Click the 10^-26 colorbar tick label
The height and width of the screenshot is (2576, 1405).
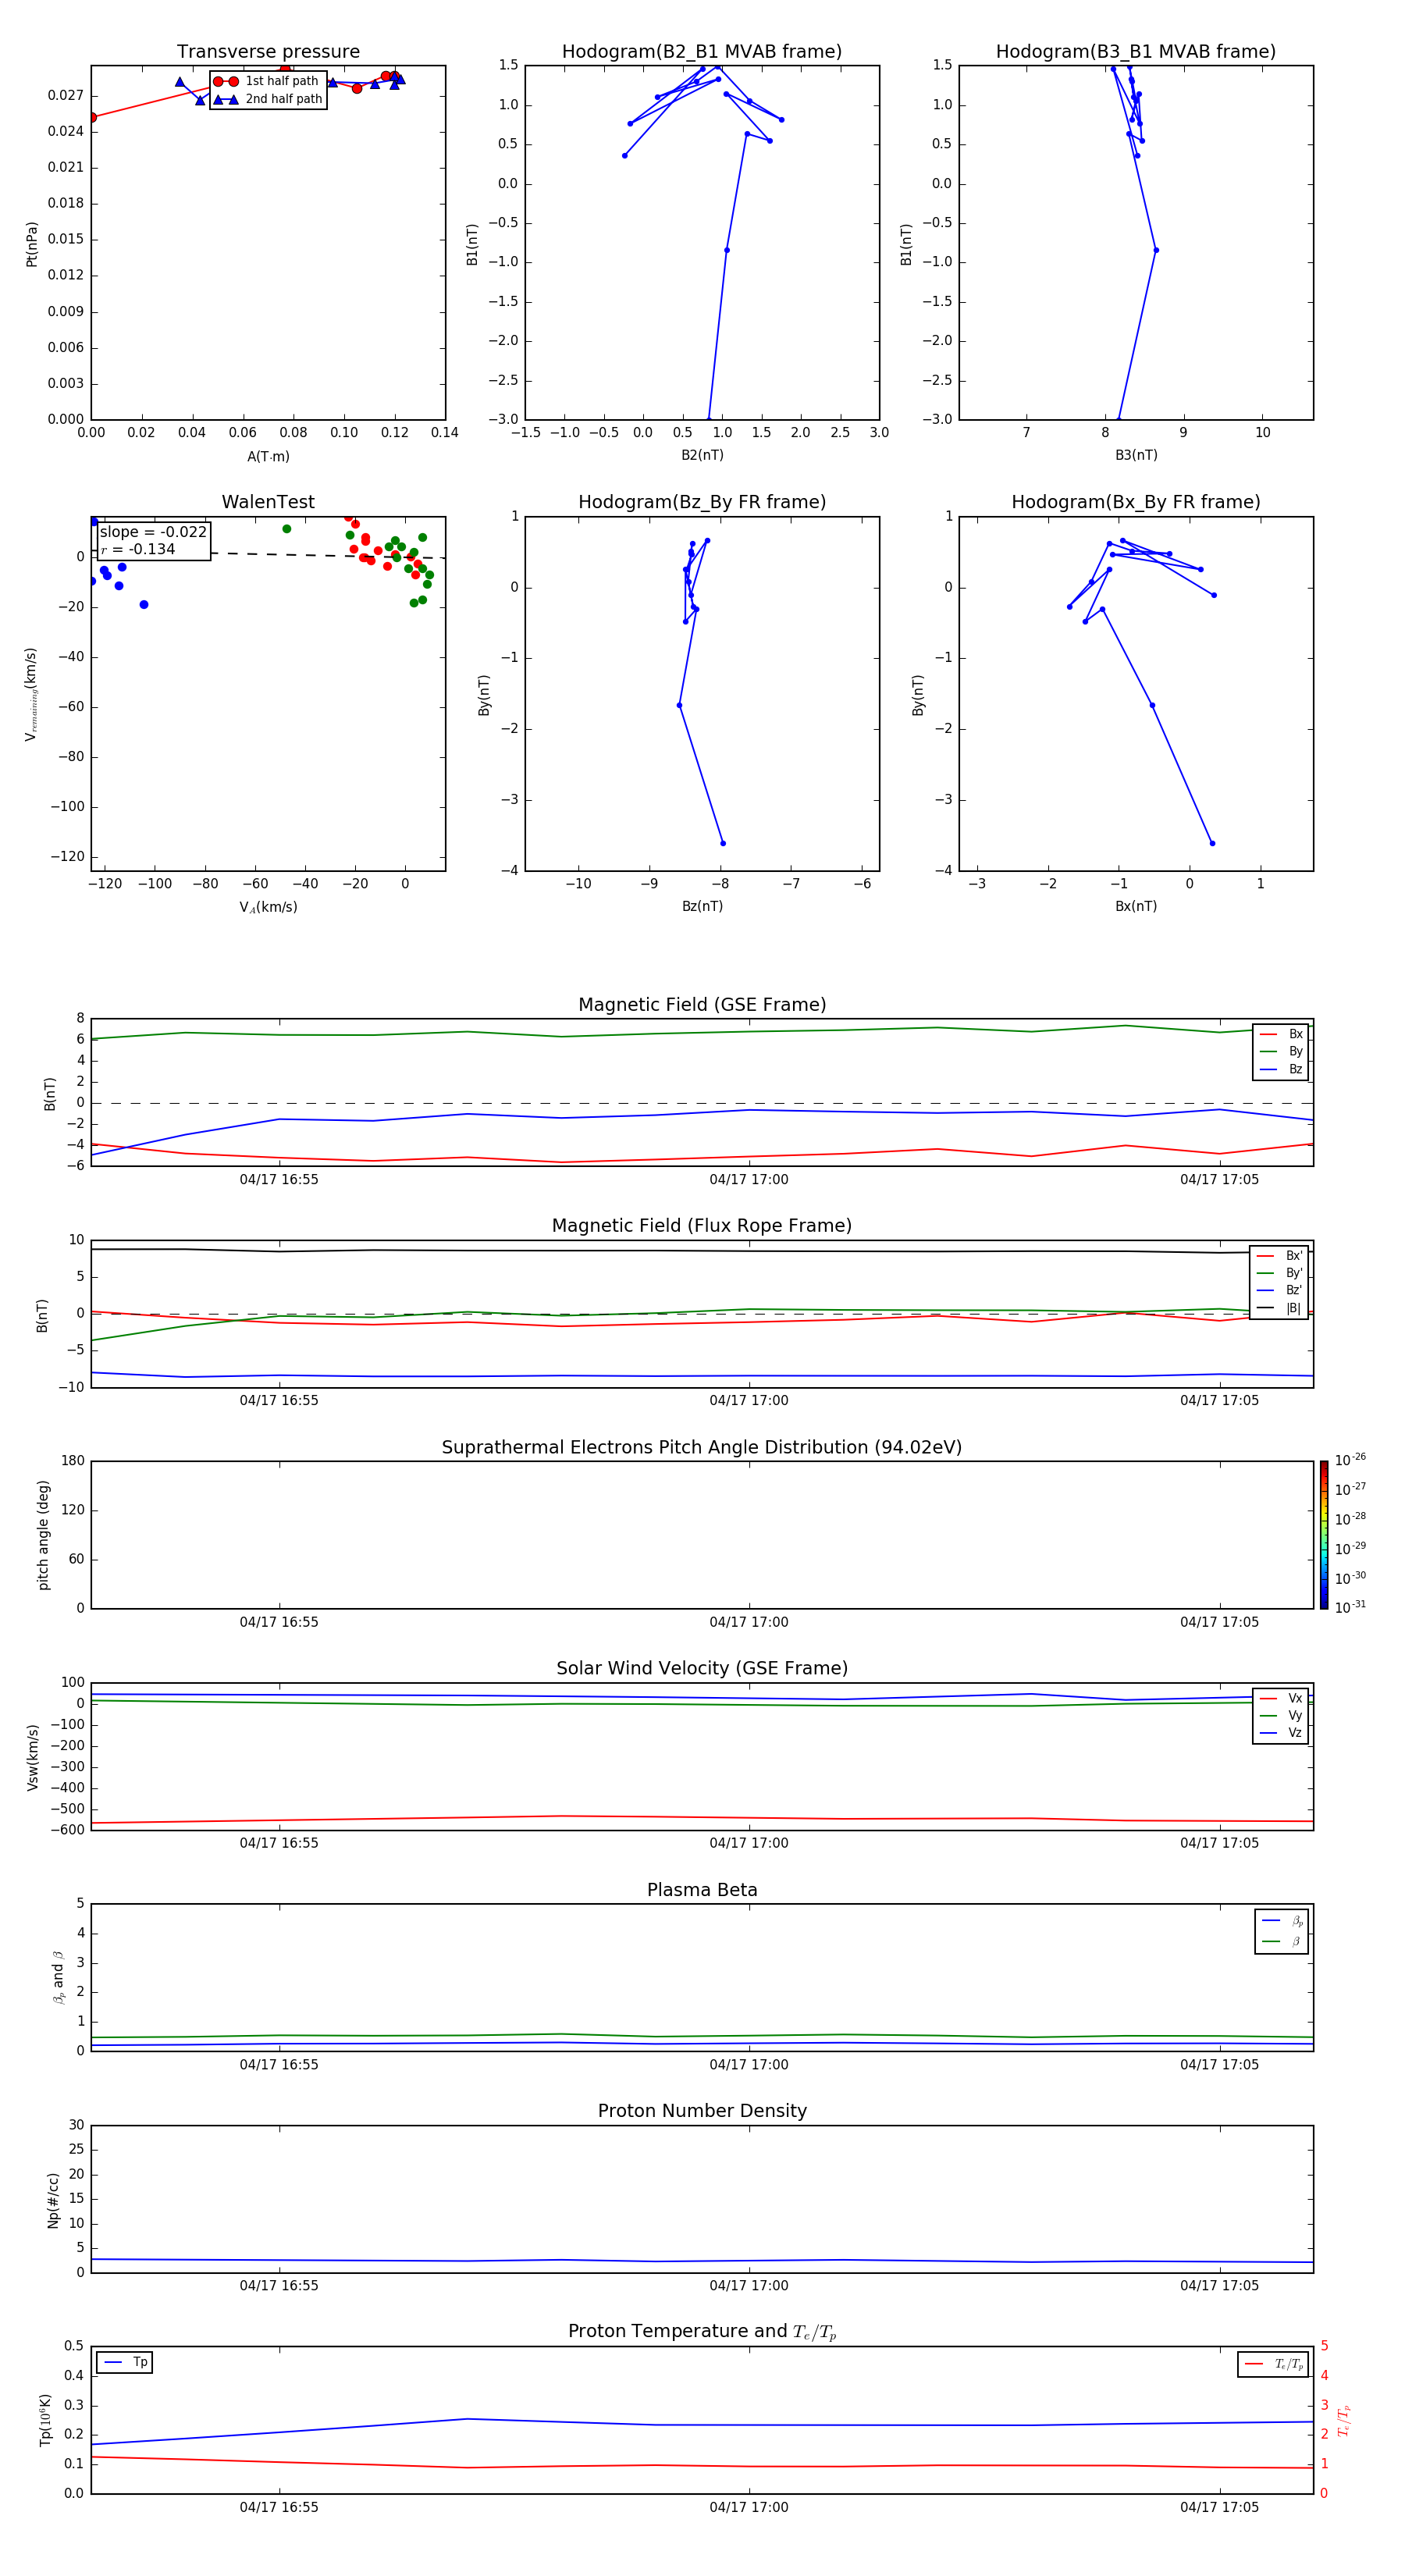point(1350,1460)
